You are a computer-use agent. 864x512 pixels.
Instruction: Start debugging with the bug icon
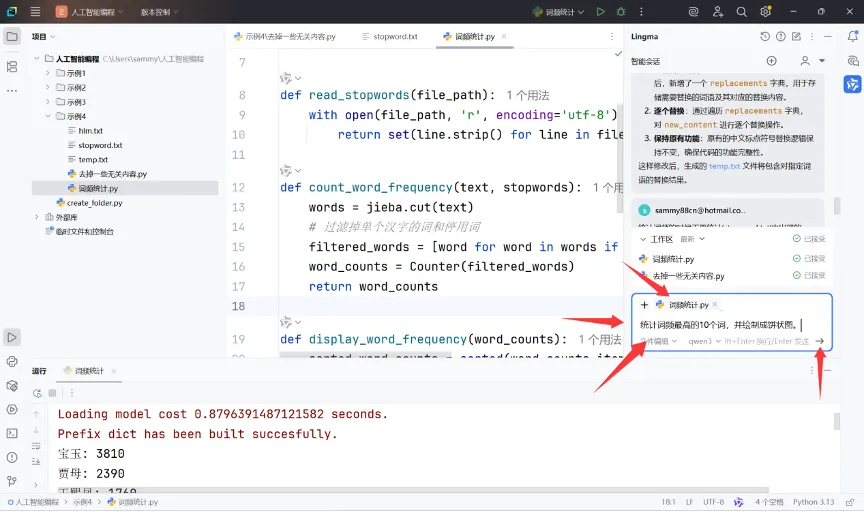point(621,12)
